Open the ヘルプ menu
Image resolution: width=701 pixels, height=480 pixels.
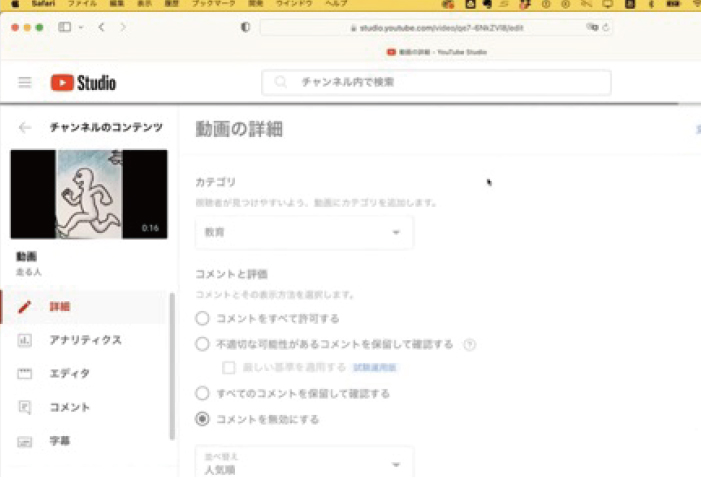click(336, 4)
